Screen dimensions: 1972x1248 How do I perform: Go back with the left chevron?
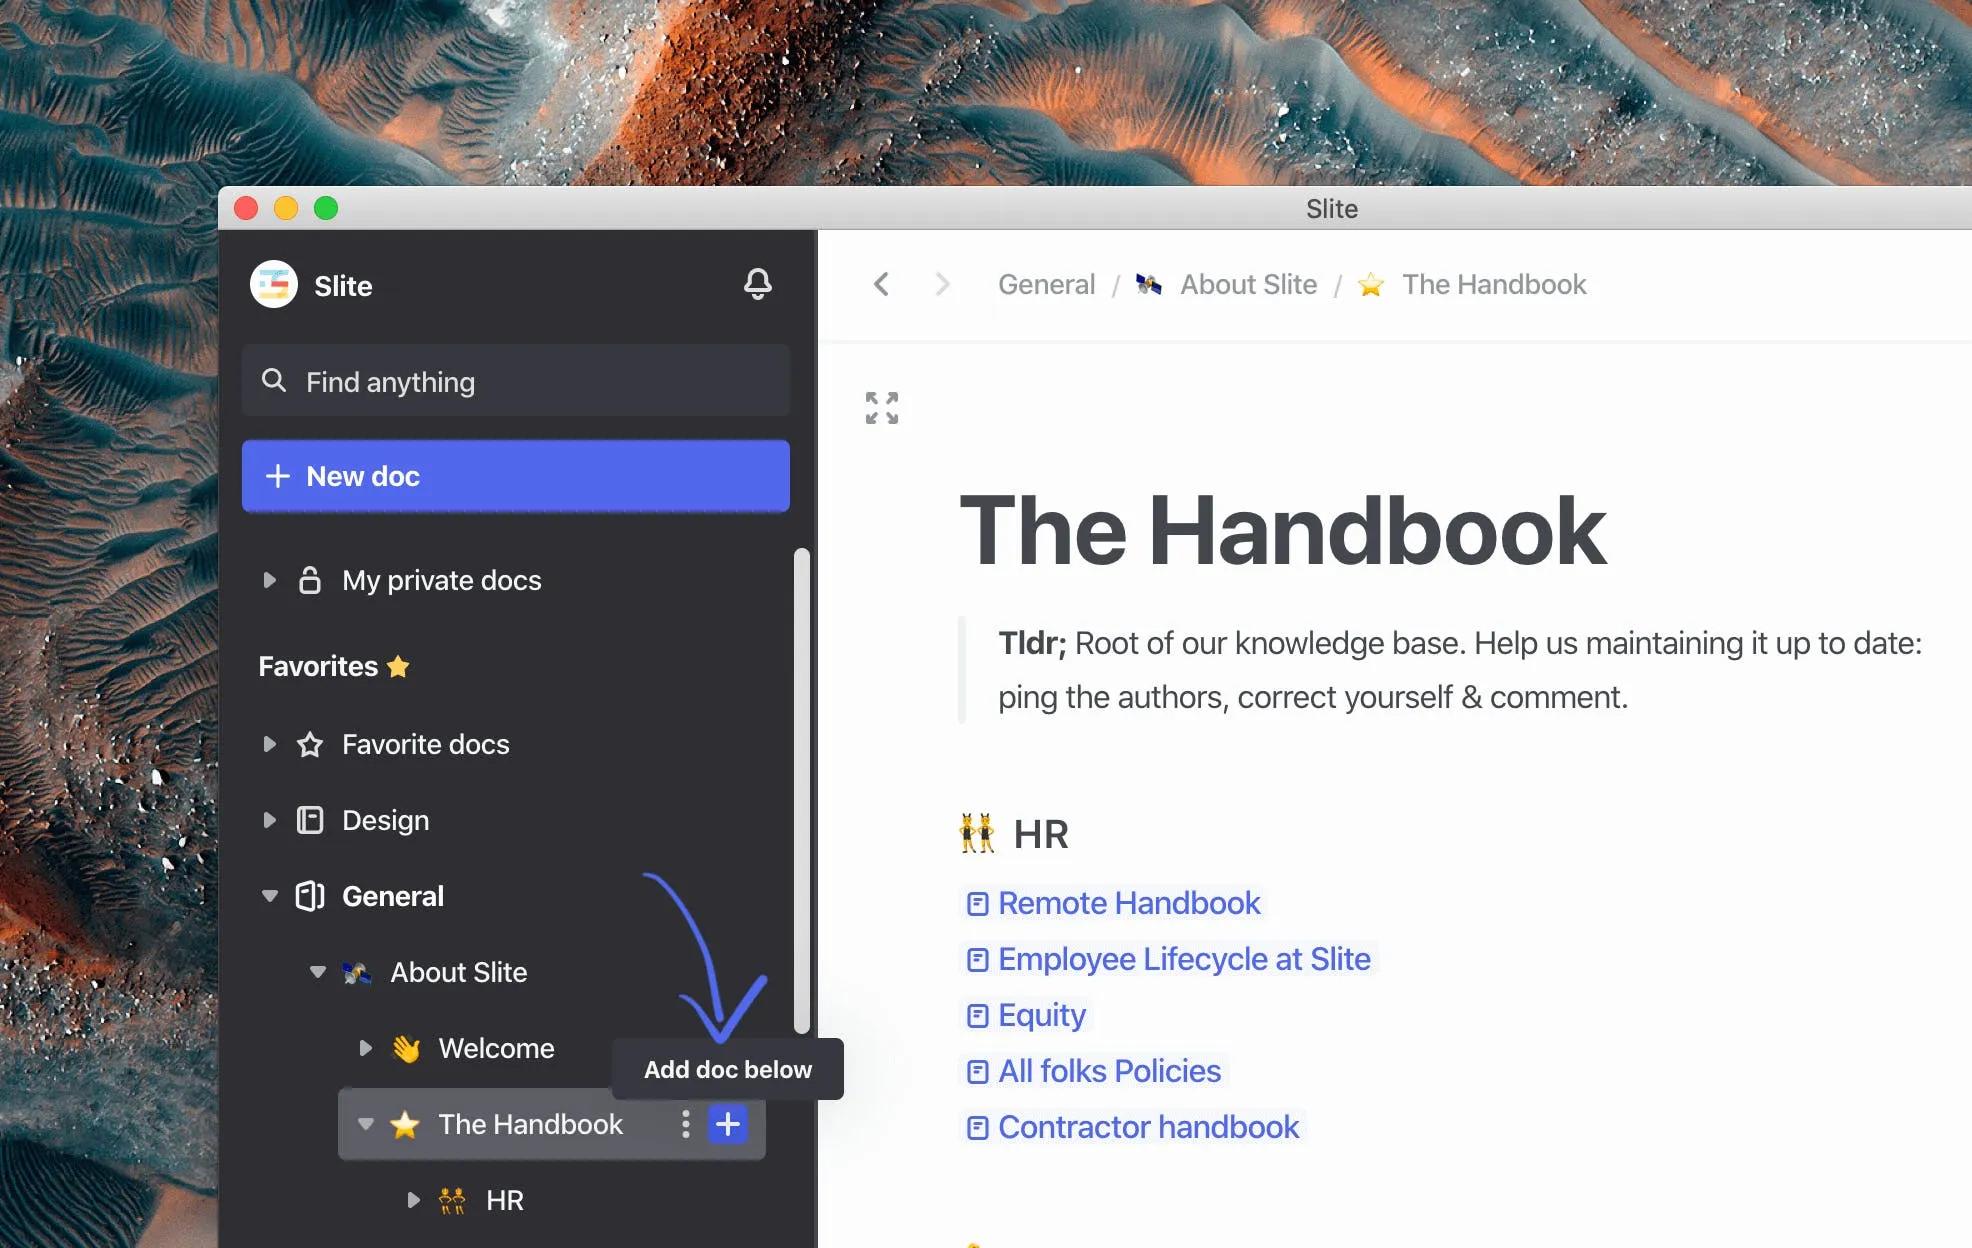[881, 284]
